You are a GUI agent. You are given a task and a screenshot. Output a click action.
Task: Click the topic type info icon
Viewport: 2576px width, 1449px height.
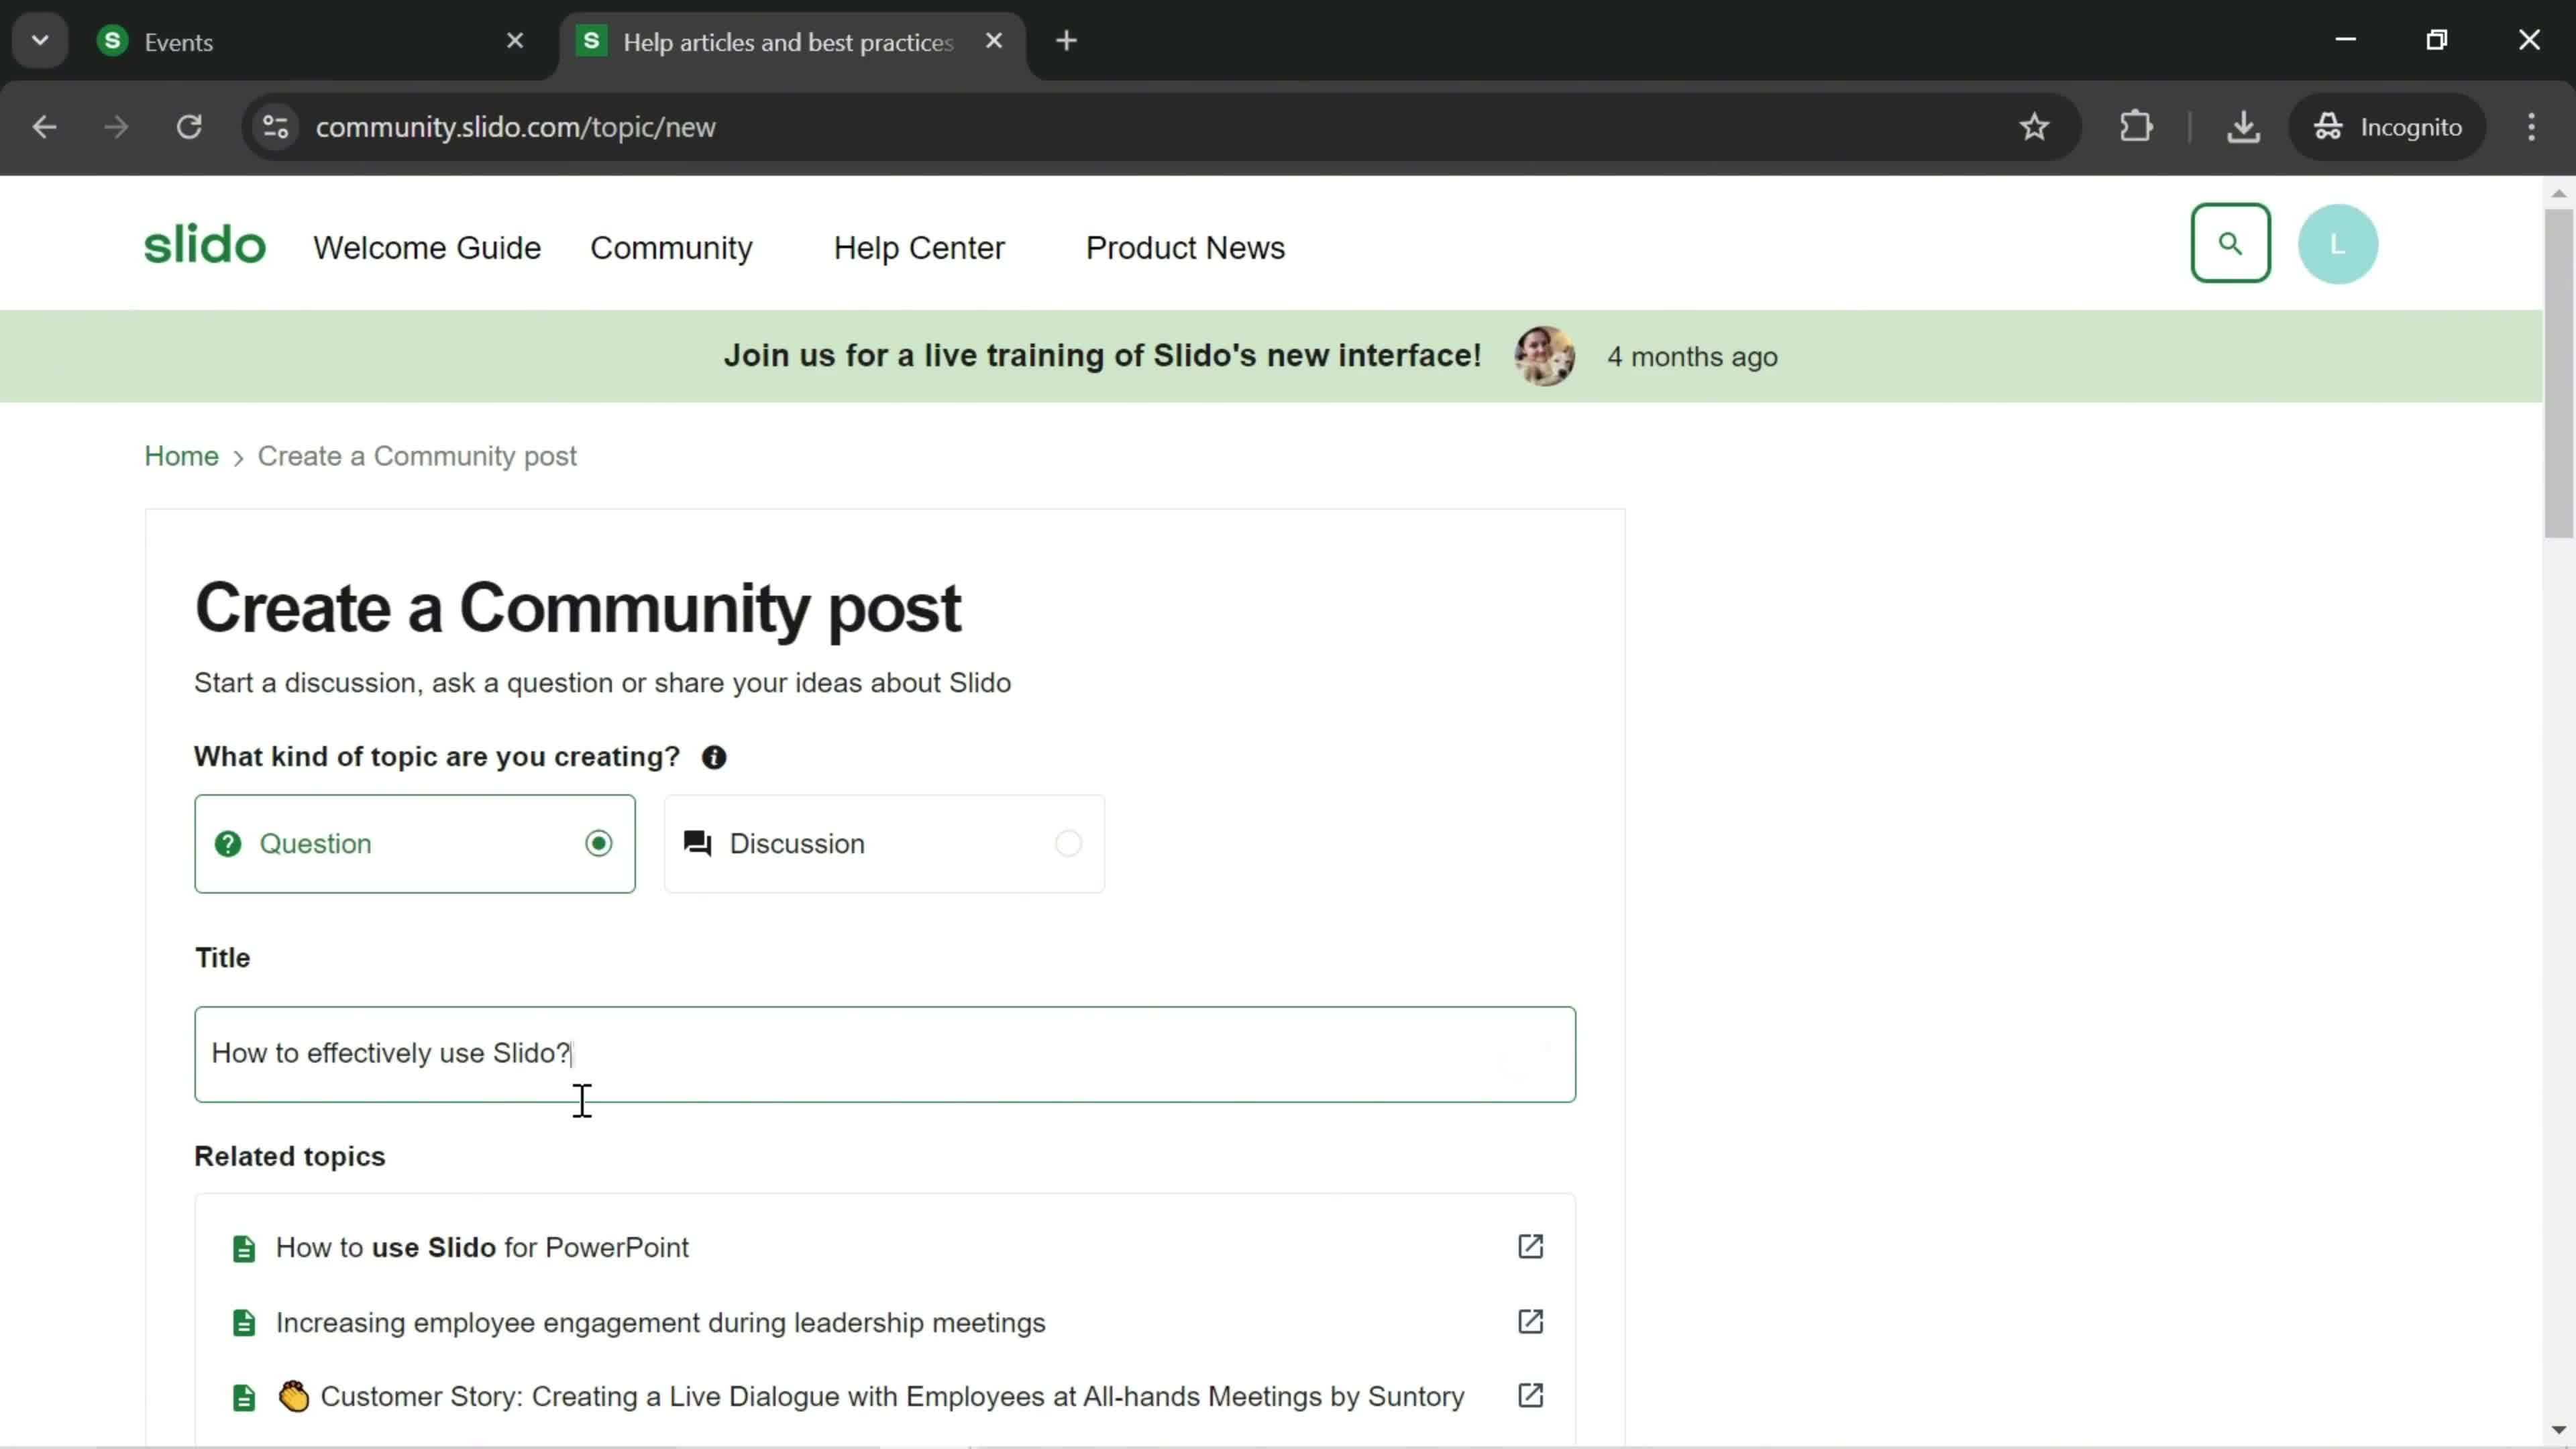714,757
